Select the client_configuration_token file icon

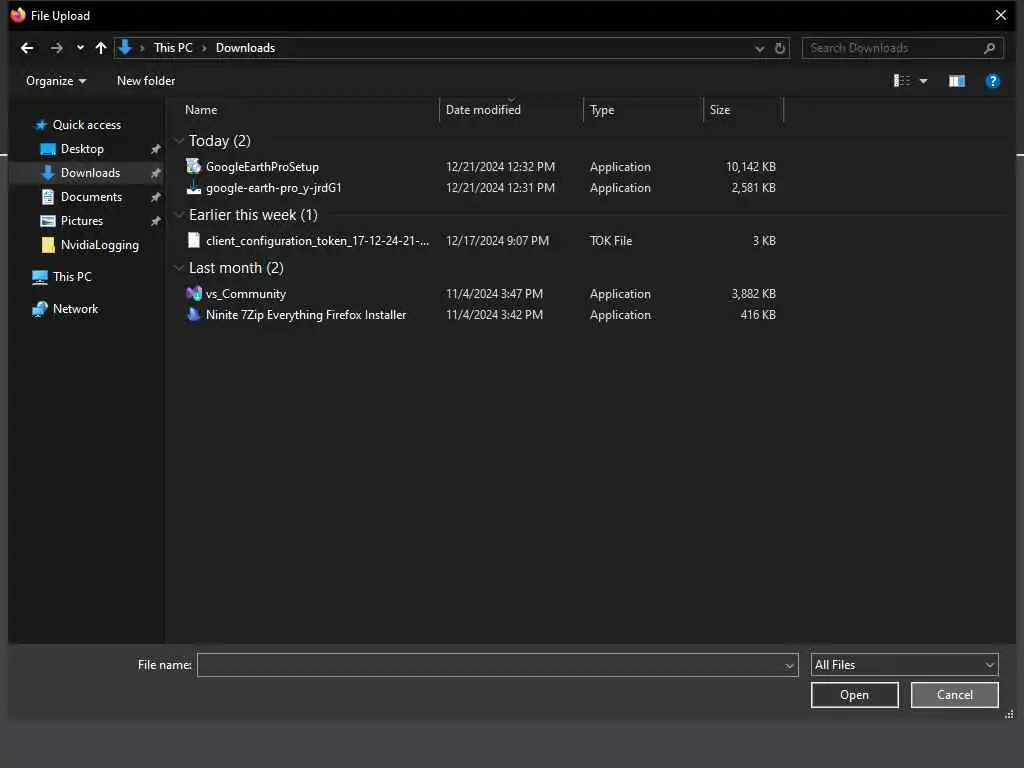pos(193,240)
